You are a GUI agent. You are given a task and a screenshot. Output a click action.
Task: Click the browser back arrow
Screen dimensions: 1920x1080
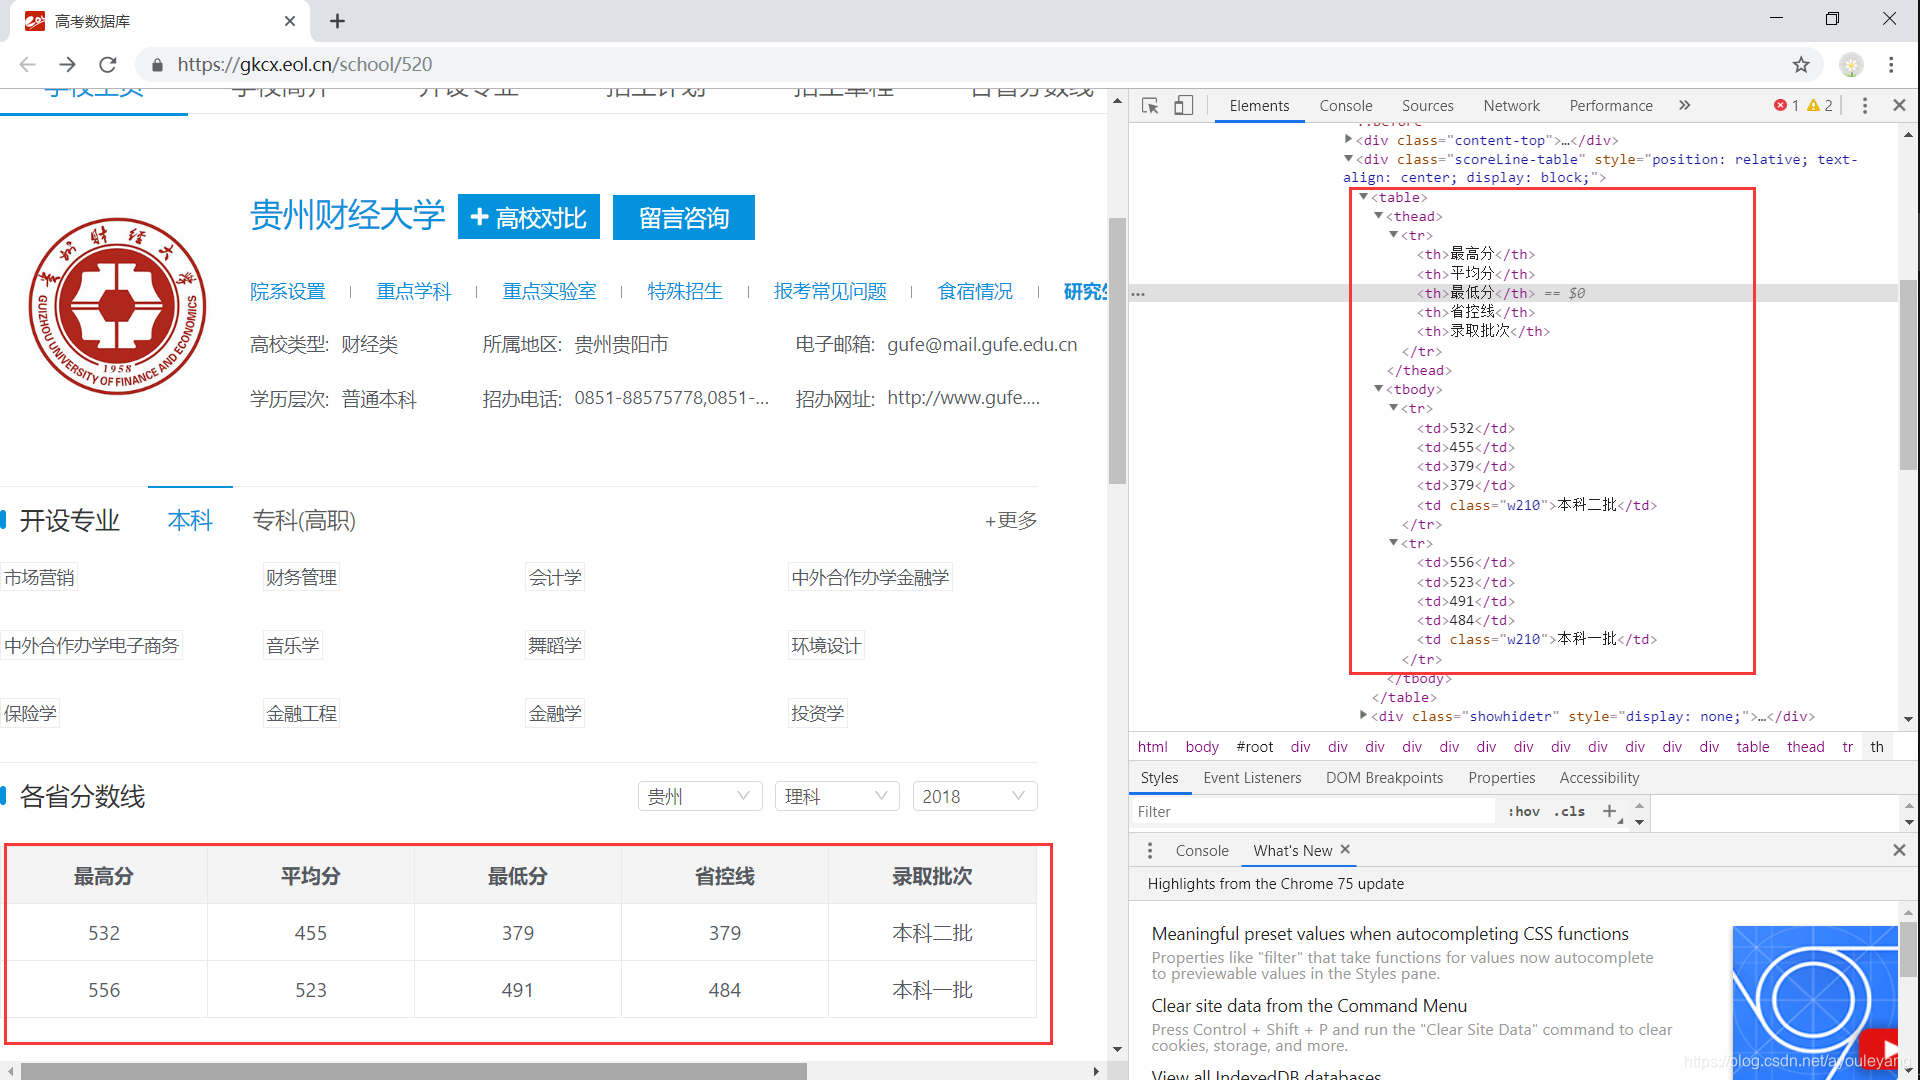click(x=27, y=64)
